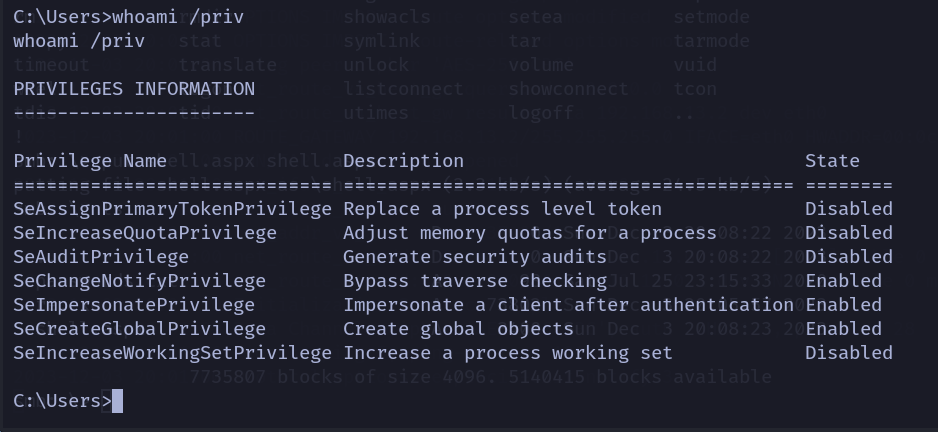Click the SeAssignPrimaryTokenPrivilege entry
938x432 pixels.
point(172,209)
